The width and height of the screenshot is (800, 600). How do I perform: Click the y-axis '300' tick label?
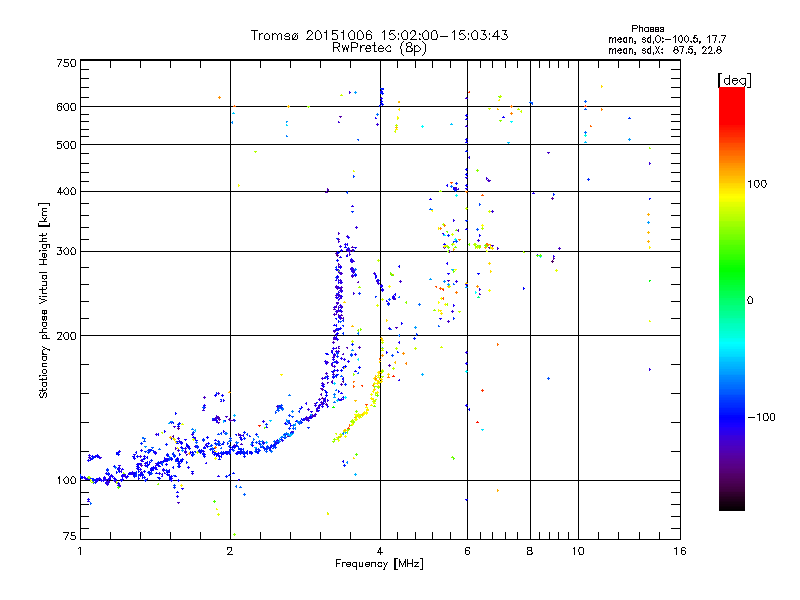point(66,251)
